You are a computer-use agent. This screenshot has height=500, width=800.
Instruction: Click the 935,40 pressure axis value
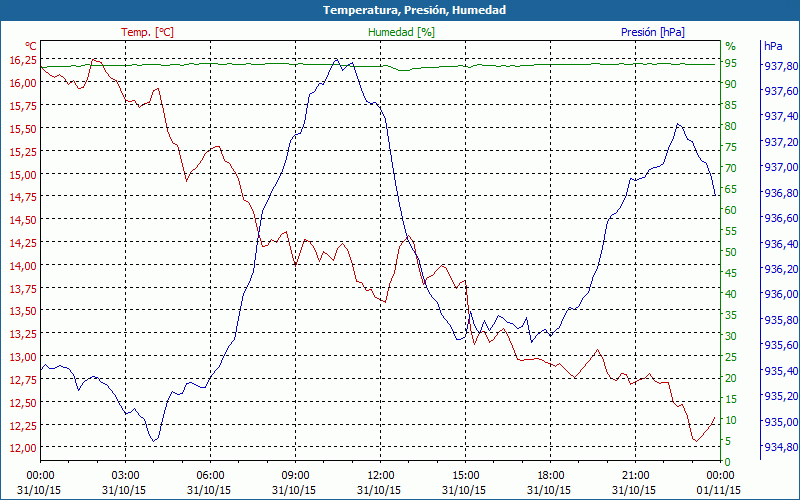(x=781, y=370)
